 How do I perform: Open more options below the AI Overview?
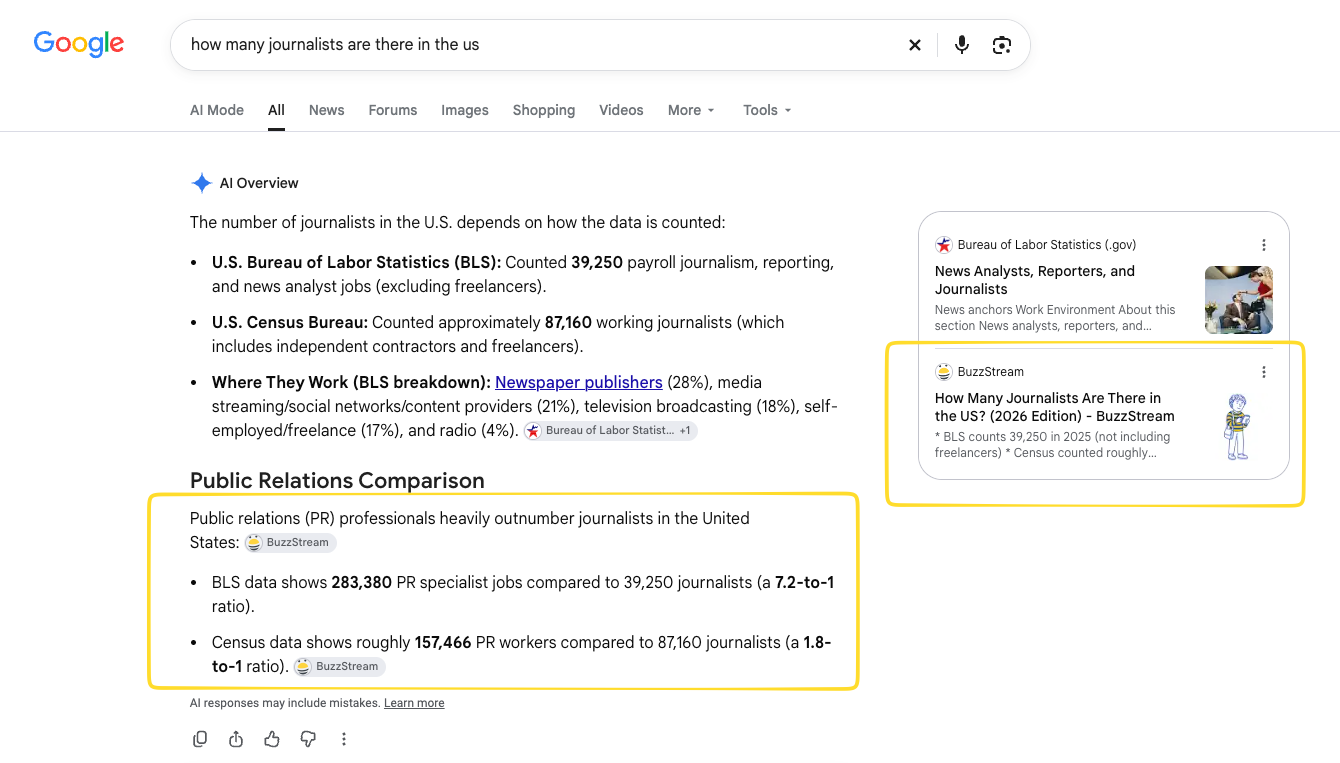pos(344,739)
